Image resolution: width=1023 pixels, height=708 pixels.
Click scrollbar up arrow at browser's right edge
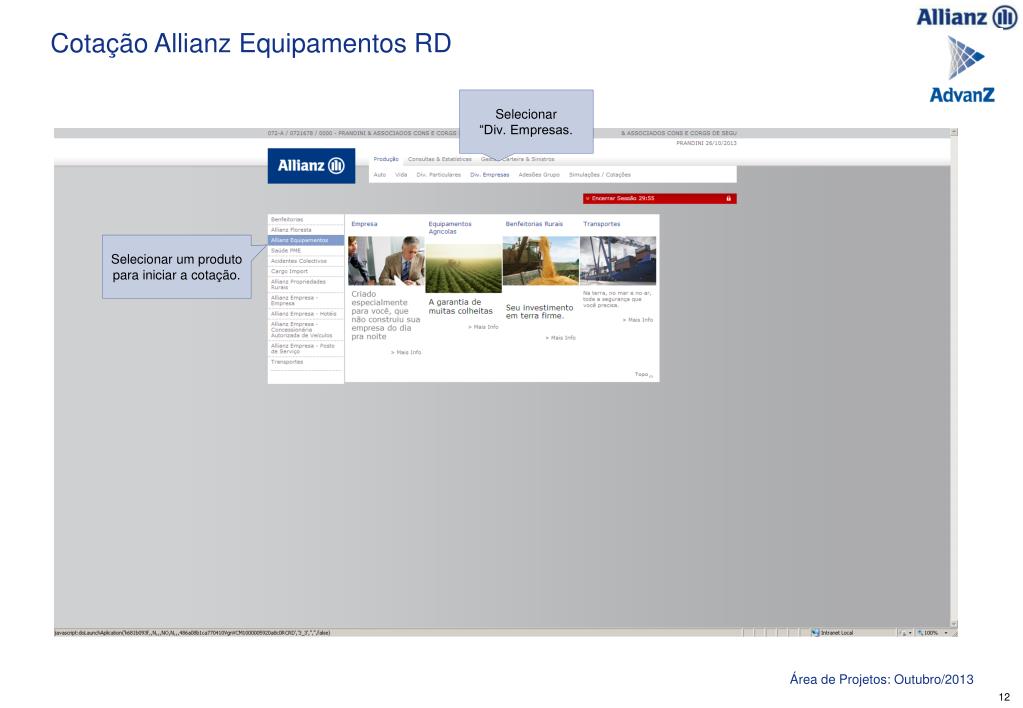(954, 132)
